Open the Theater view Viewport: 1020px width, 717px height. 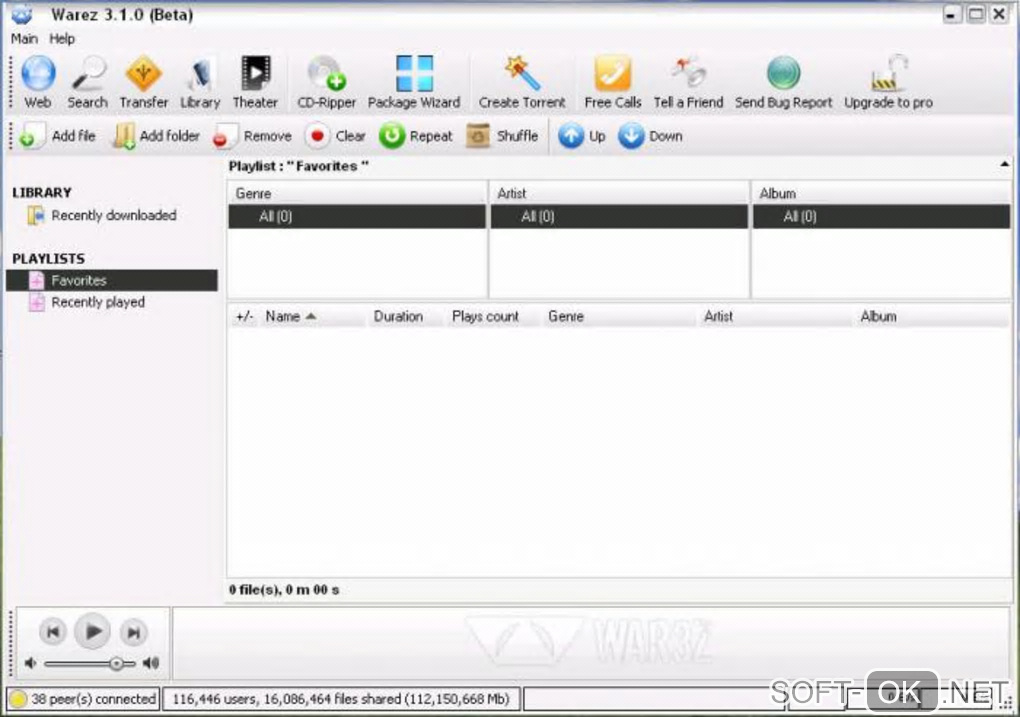coord(255,83)
